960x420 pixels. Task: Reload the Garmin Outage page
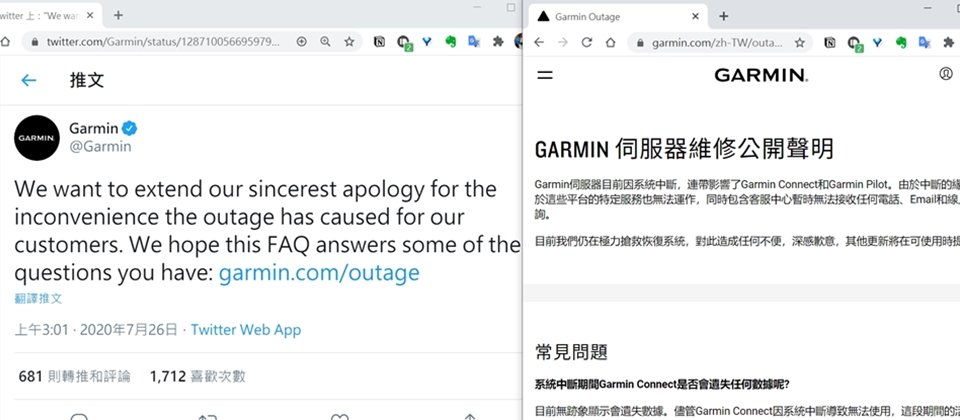pos(587,42)
